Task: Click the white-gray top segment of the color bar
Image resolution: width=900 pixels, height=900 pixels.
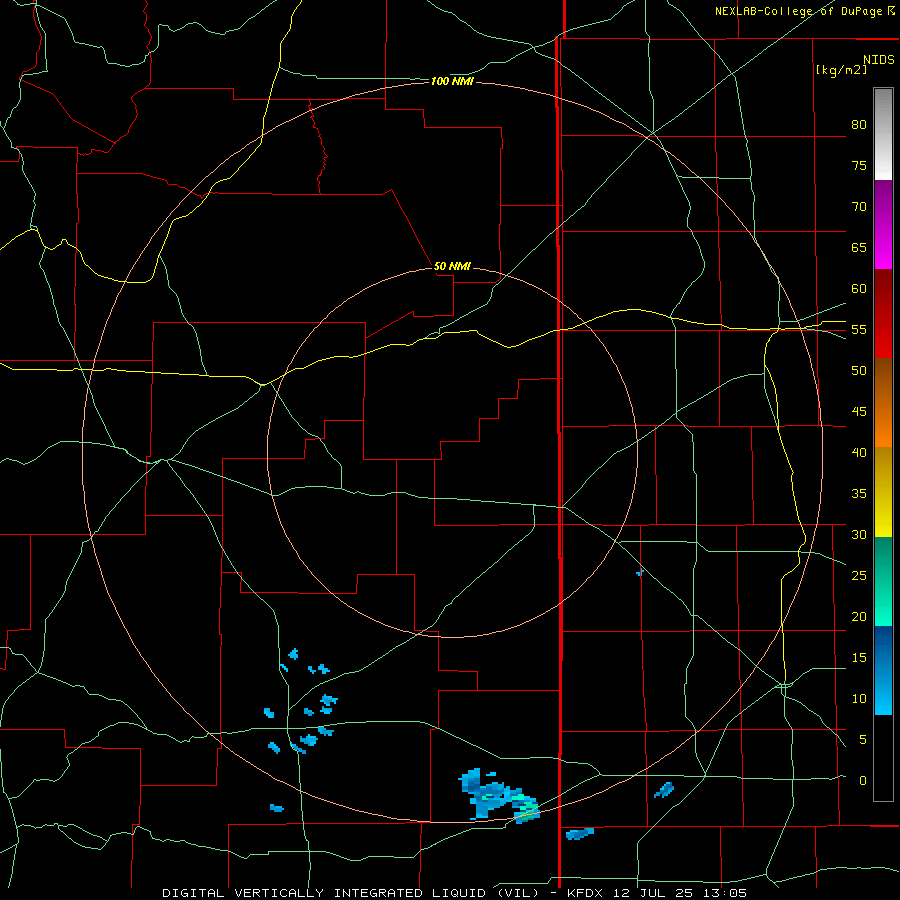Action: 883,134
